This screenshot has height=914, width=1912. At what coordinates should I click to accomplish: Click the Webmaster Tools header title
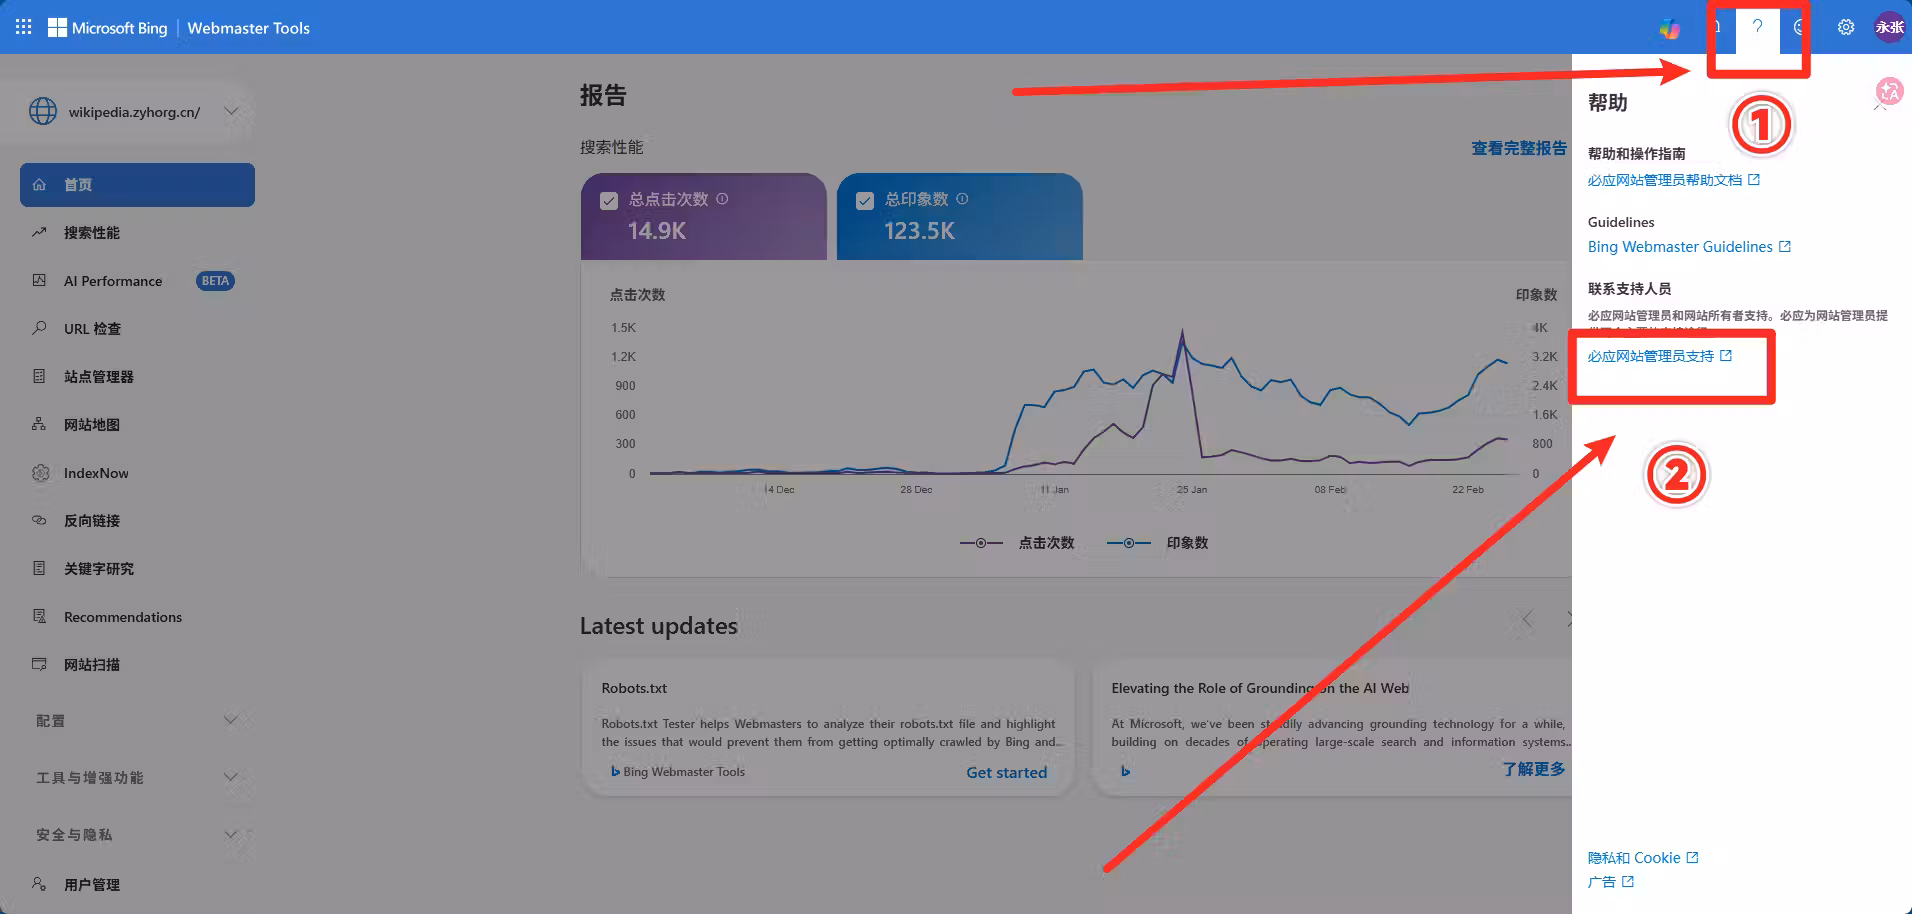click(249, 28)
